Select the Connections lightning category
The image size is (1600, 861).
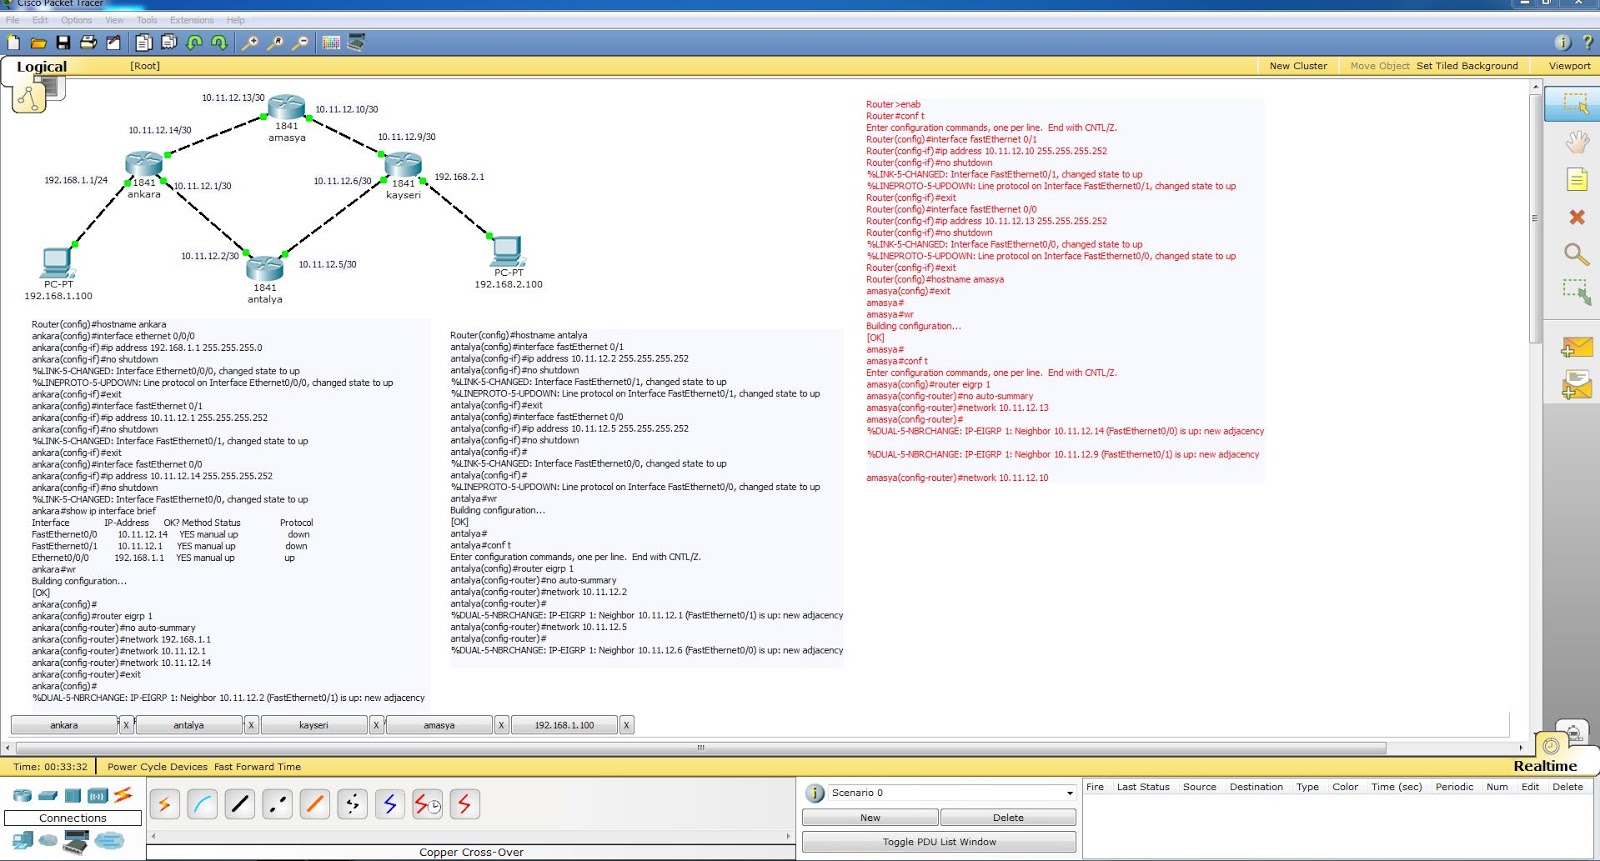click(123, 795)
